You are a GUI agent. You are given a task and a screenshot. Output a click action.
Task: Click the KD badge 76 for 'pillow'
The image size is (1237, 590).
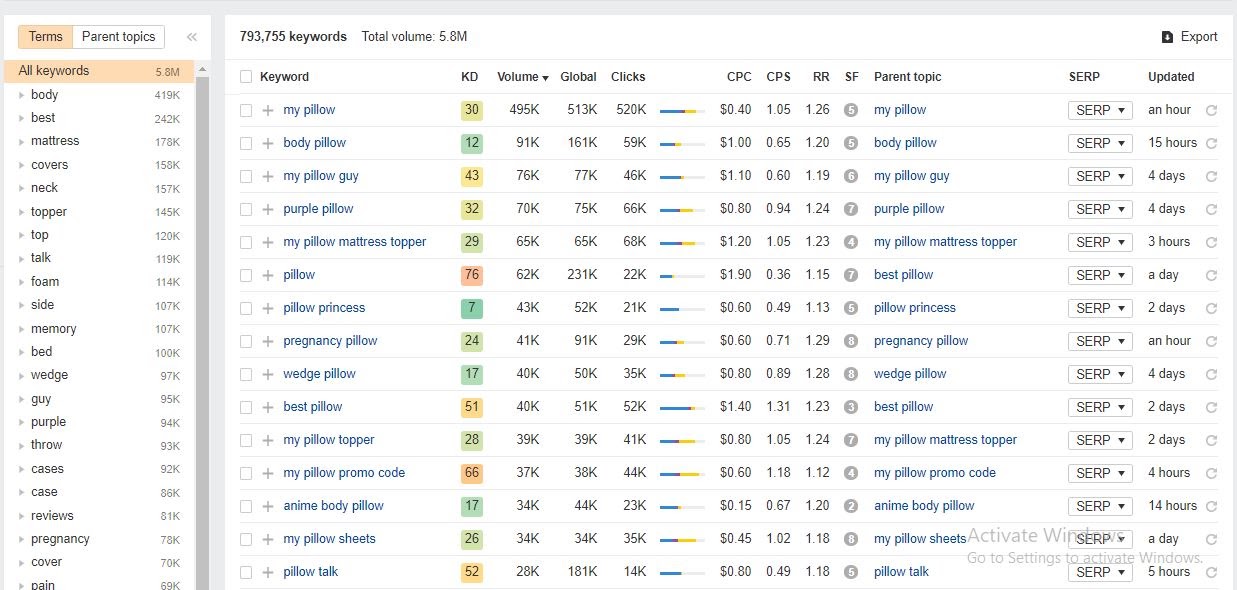(472, 275)
